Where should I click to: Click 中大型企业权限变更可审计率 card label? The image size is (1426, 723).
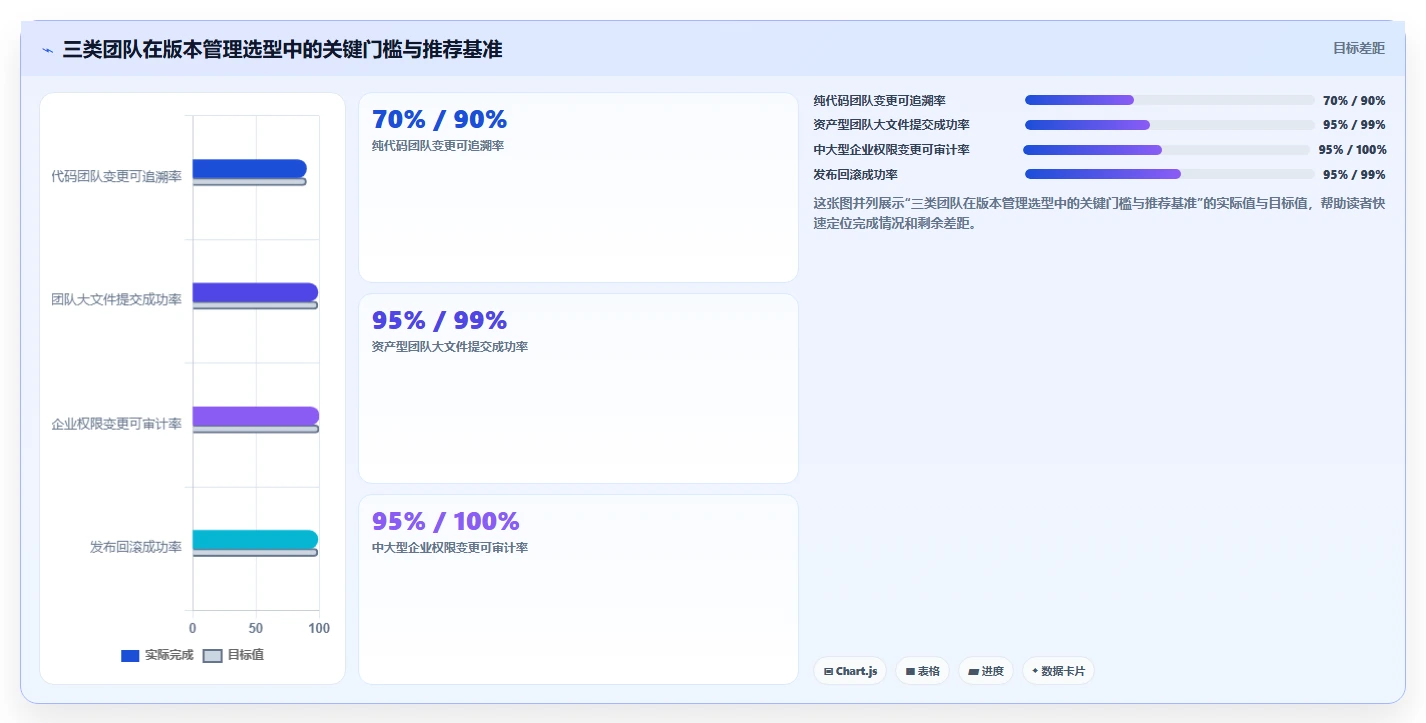450,548
